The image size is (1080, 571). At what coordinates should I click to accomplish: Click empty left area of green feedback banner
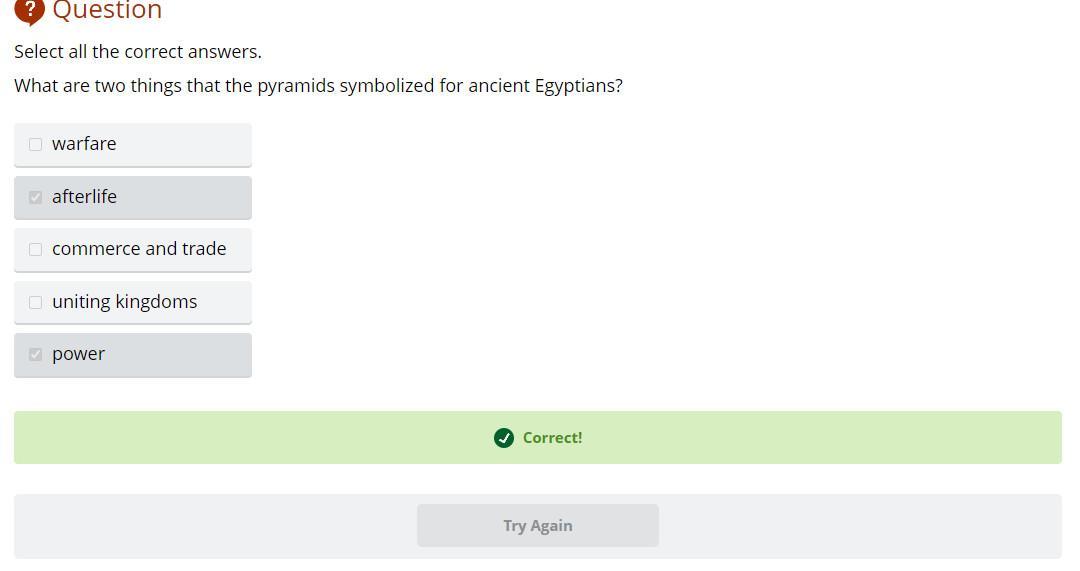point(200,438)
